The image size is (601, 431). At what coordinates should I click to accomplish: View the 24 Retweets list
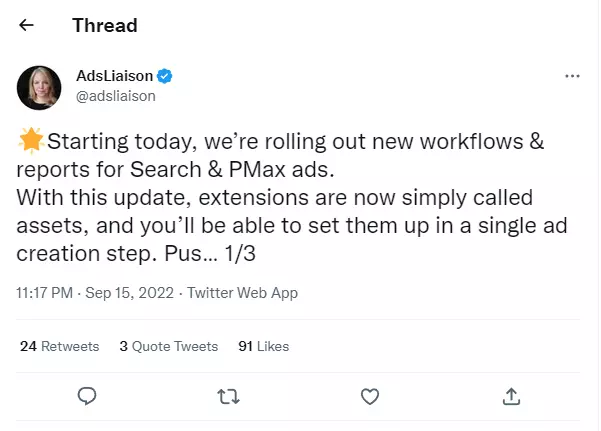pyautogui.click(x=59, y=346)
